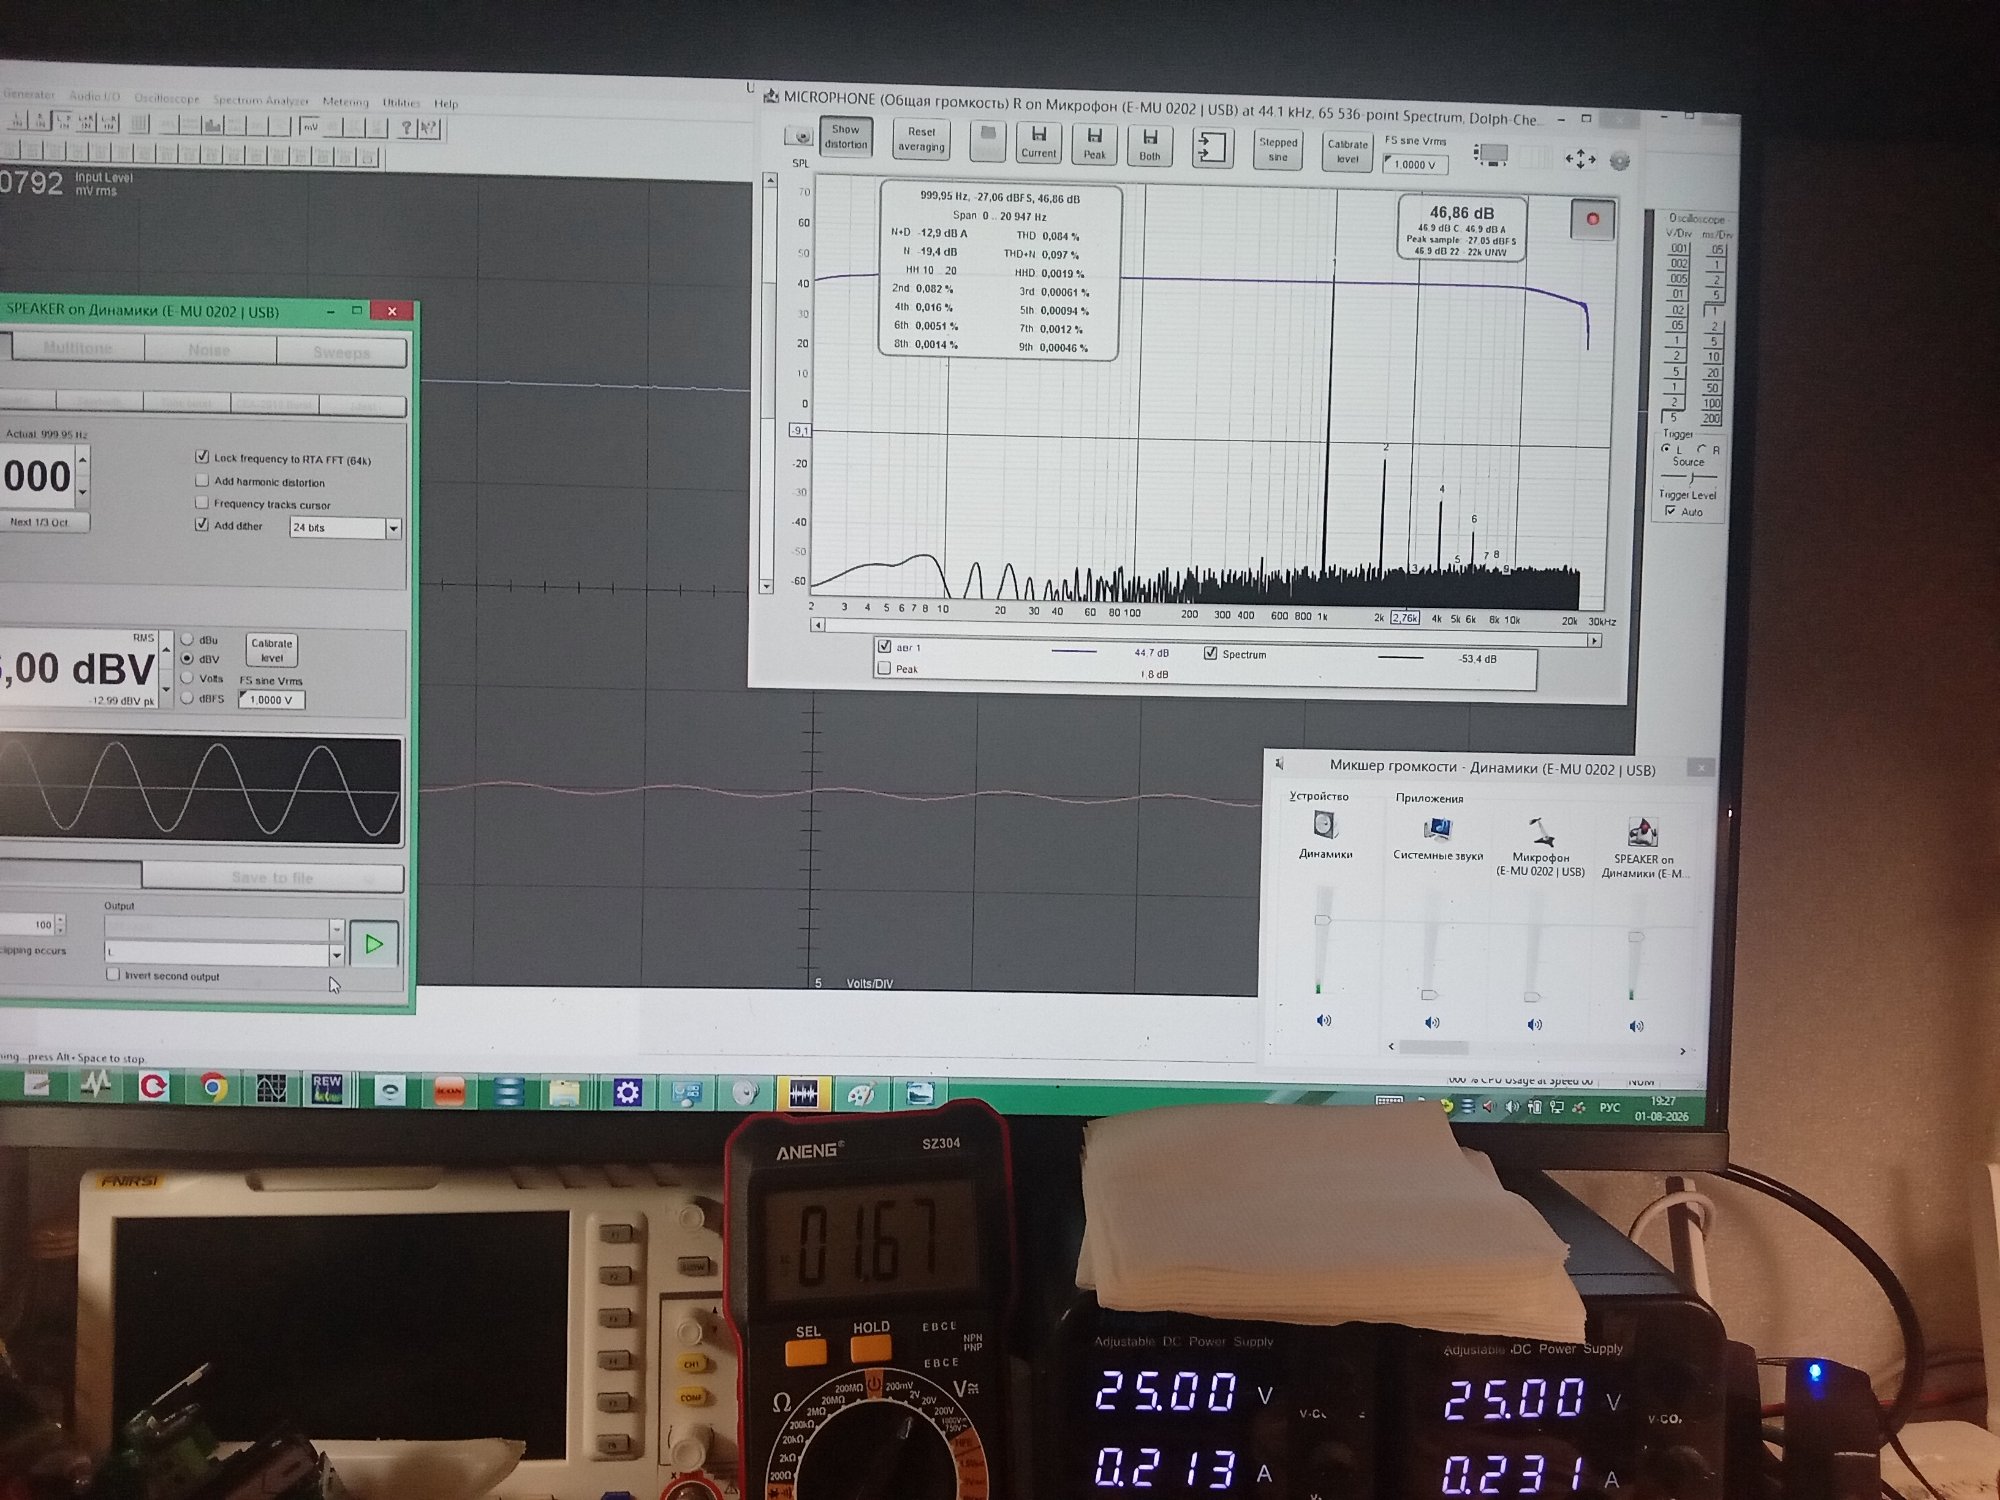Toggle the Spectrum trace checkbox in legend
This screenshot has height=1500, width=2000.
(x=1211, y=653)
